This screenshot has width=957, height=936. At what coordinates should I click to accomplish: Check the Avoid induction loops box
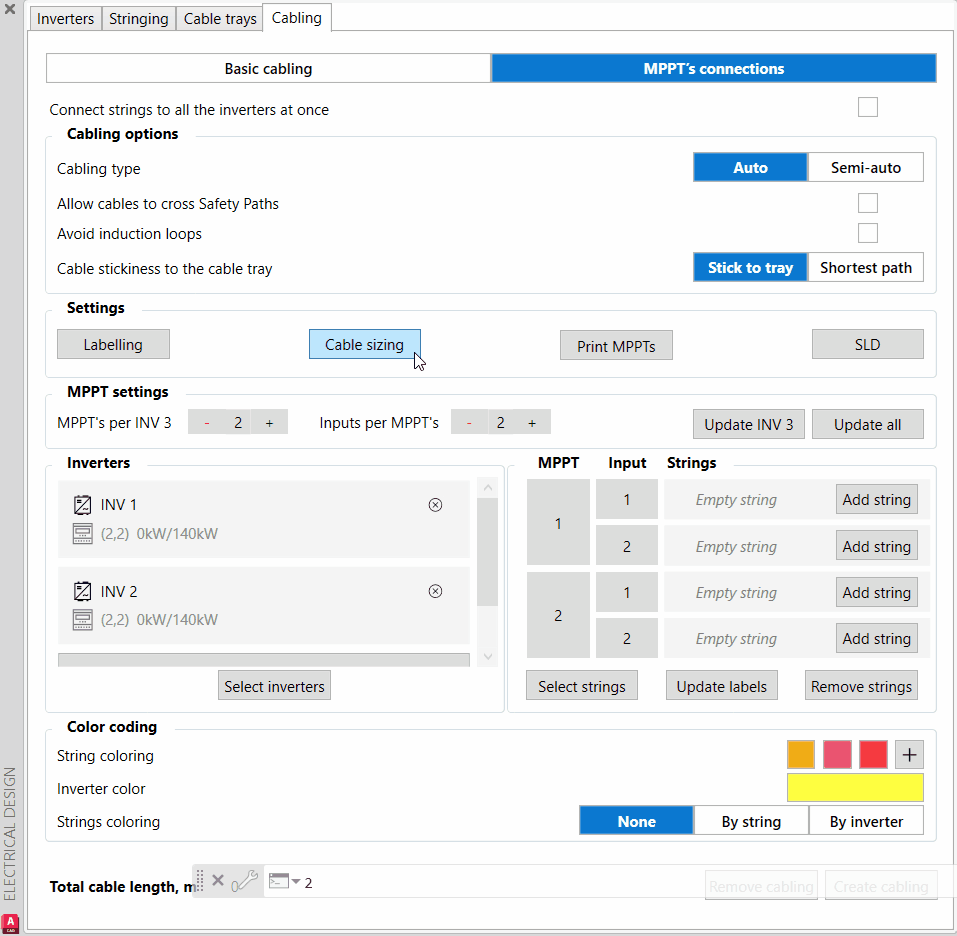point(868,234)
